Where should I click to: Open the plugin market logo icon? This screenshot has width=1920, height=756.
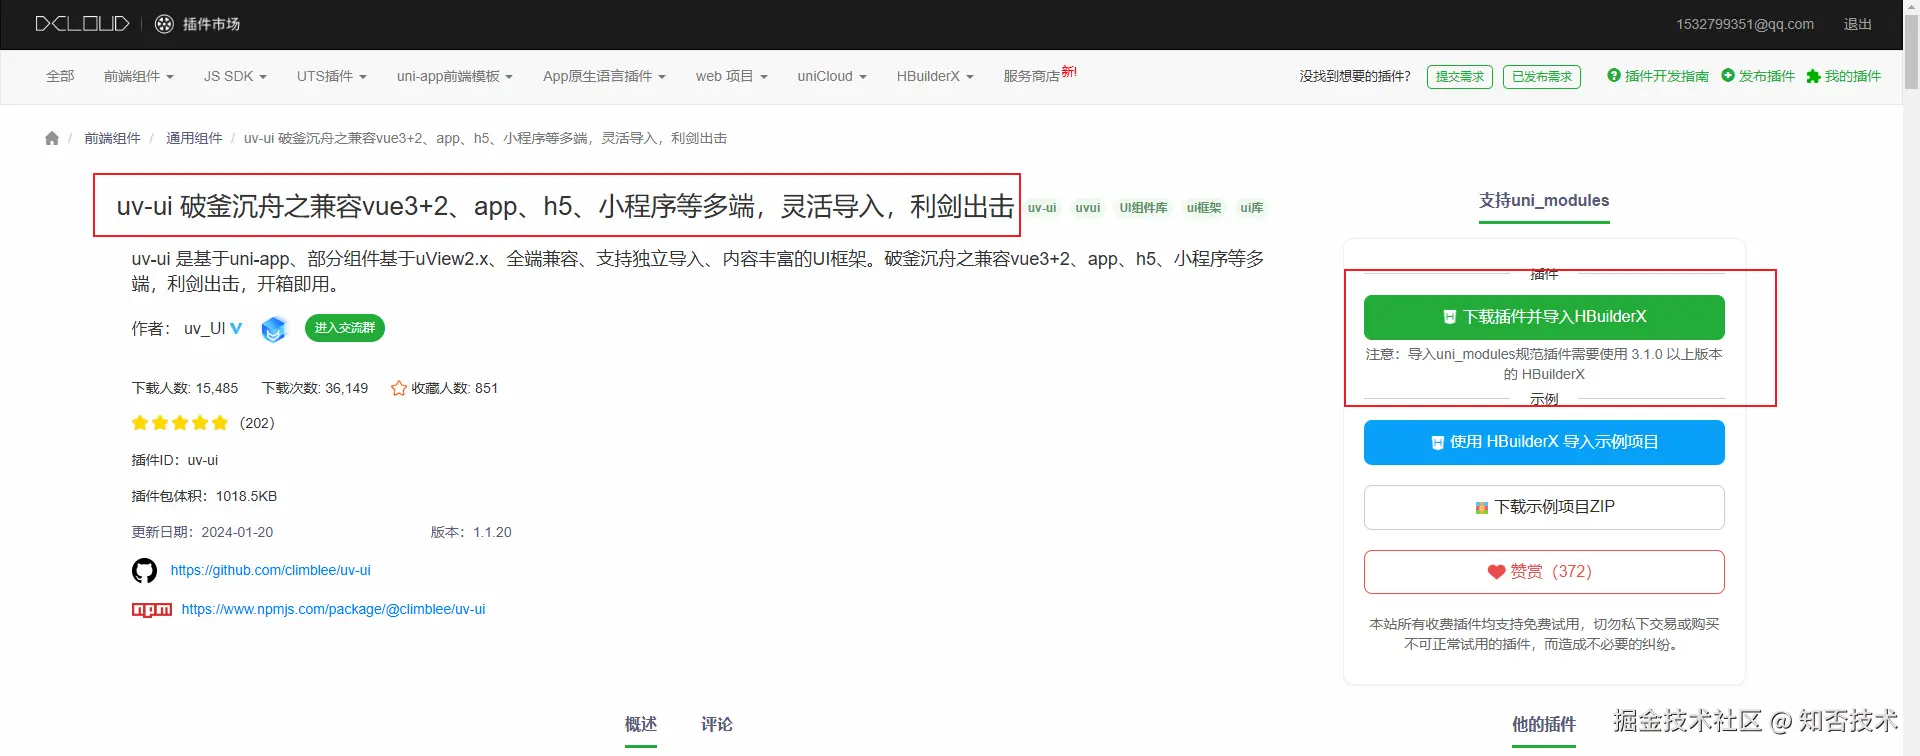(165, 24)
